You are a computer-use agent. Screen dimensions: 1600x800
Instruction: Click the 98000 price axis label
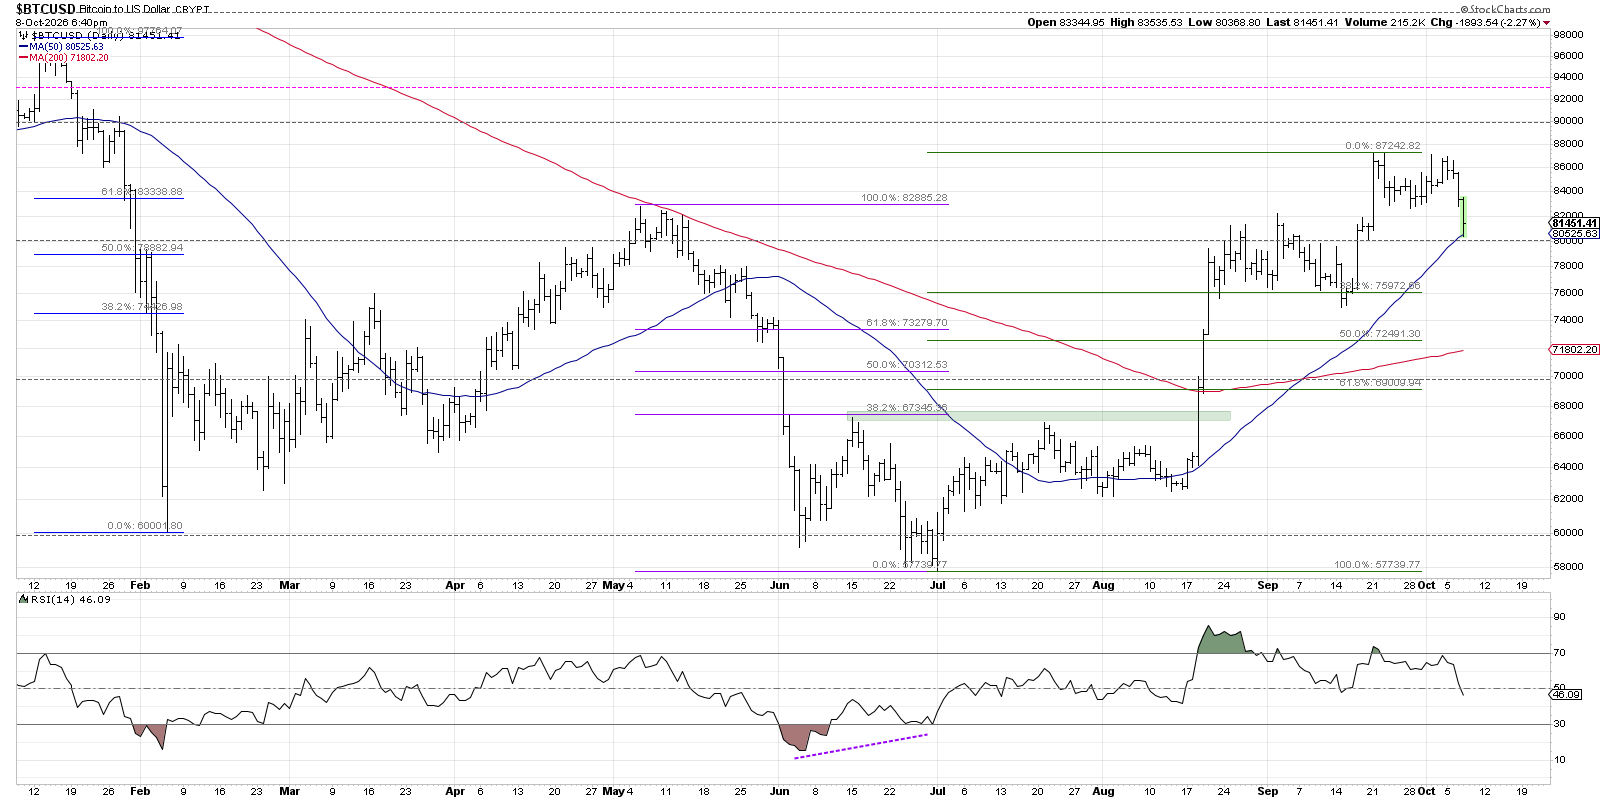[x=1568, y=34]
